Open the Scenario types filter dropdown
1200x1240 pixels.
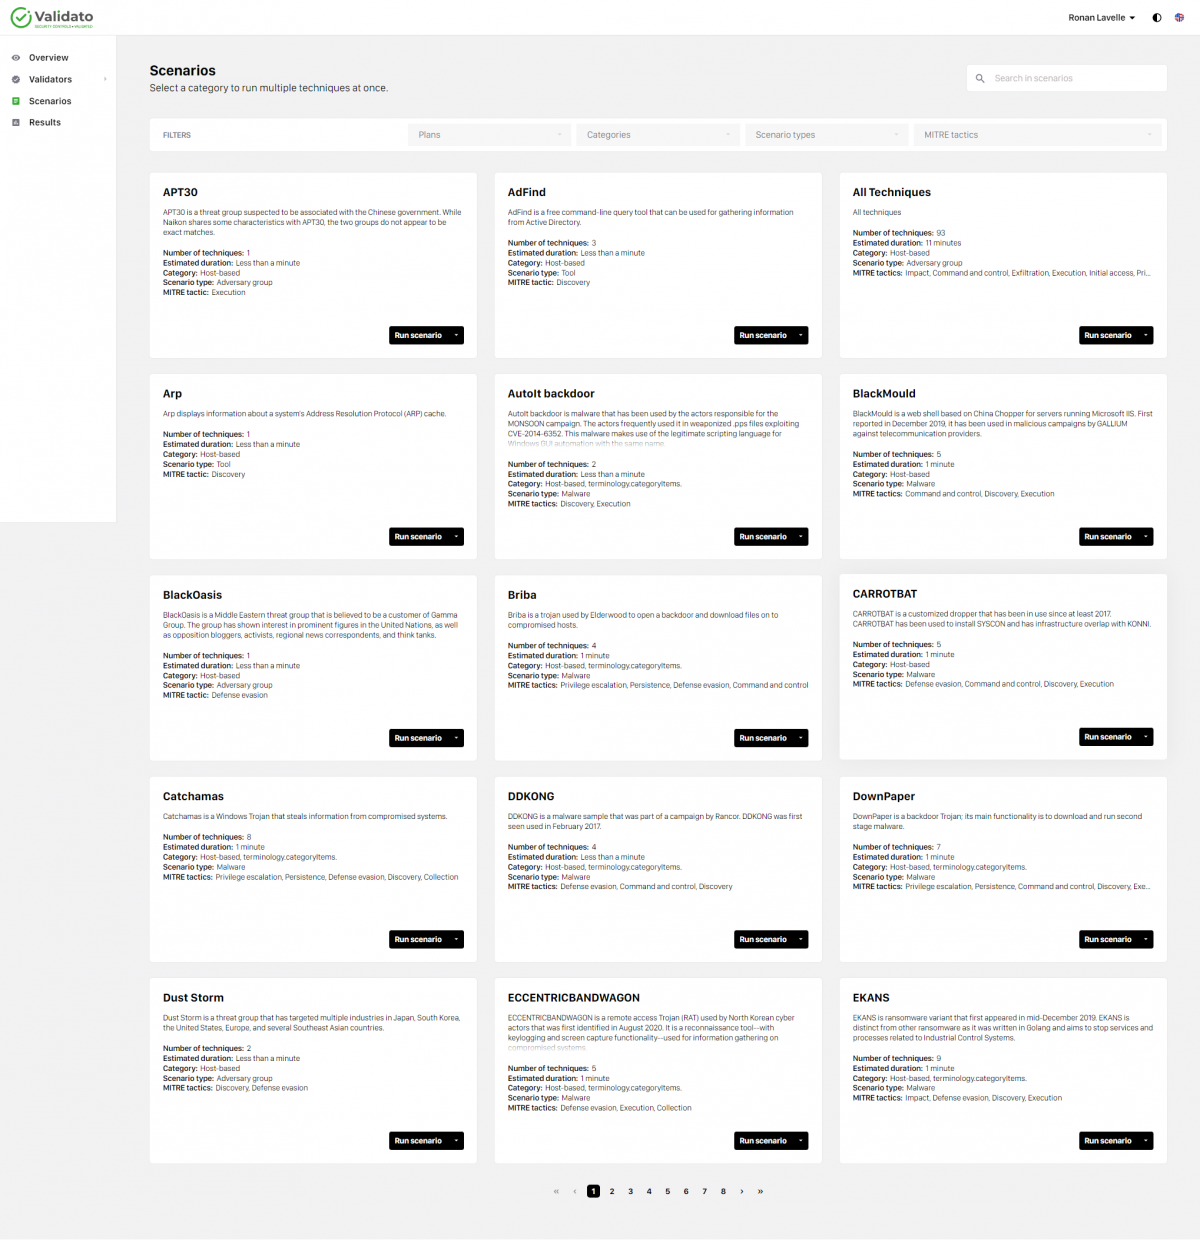826,135
